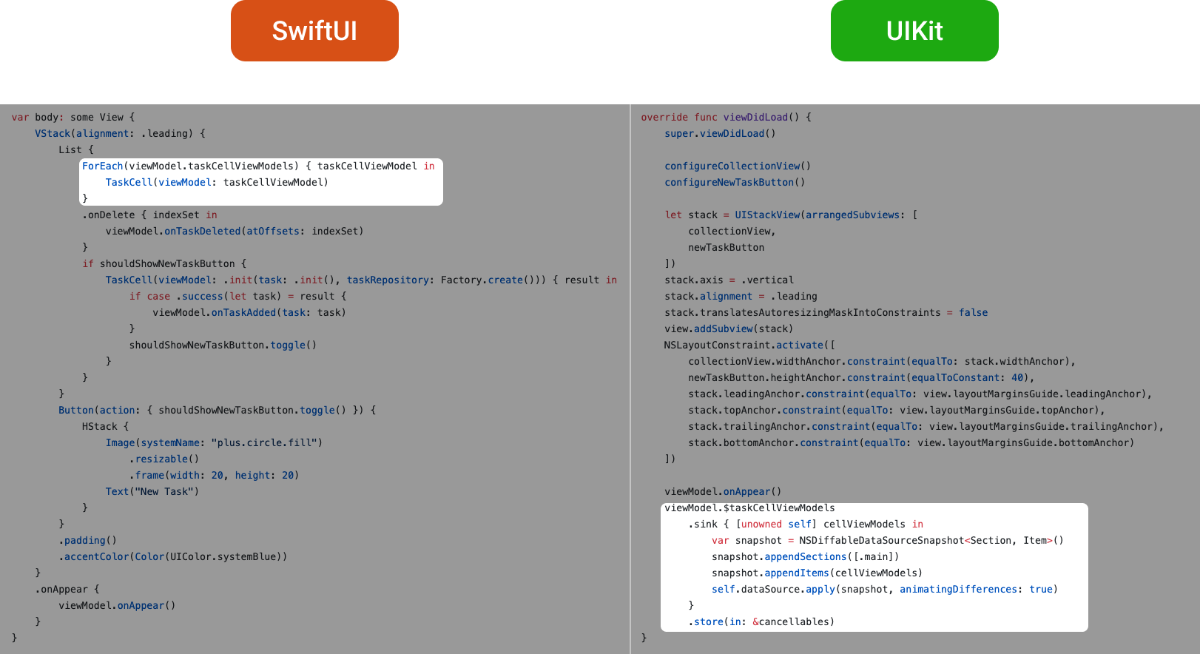Click the "stack.trailingAnchor.constraint" line
The width and height of the screenshot is (1200, 654).
[926, 426]
